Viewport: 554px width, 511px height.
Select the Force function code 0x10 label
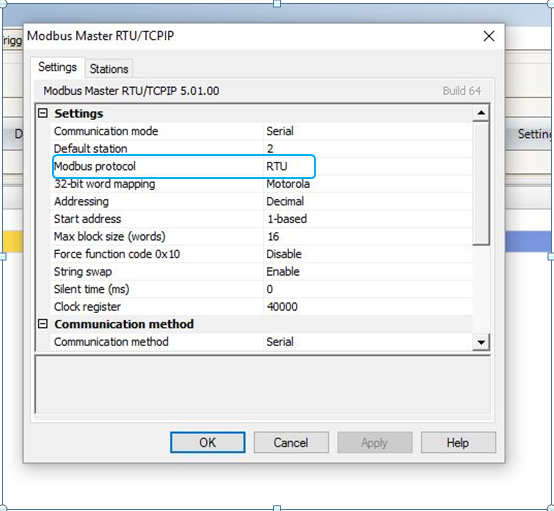tap(117, 254)
